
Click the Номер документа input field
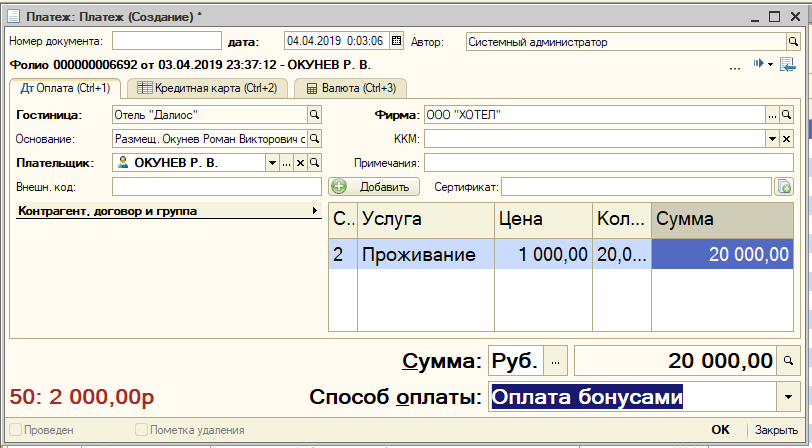click(167, 41)
